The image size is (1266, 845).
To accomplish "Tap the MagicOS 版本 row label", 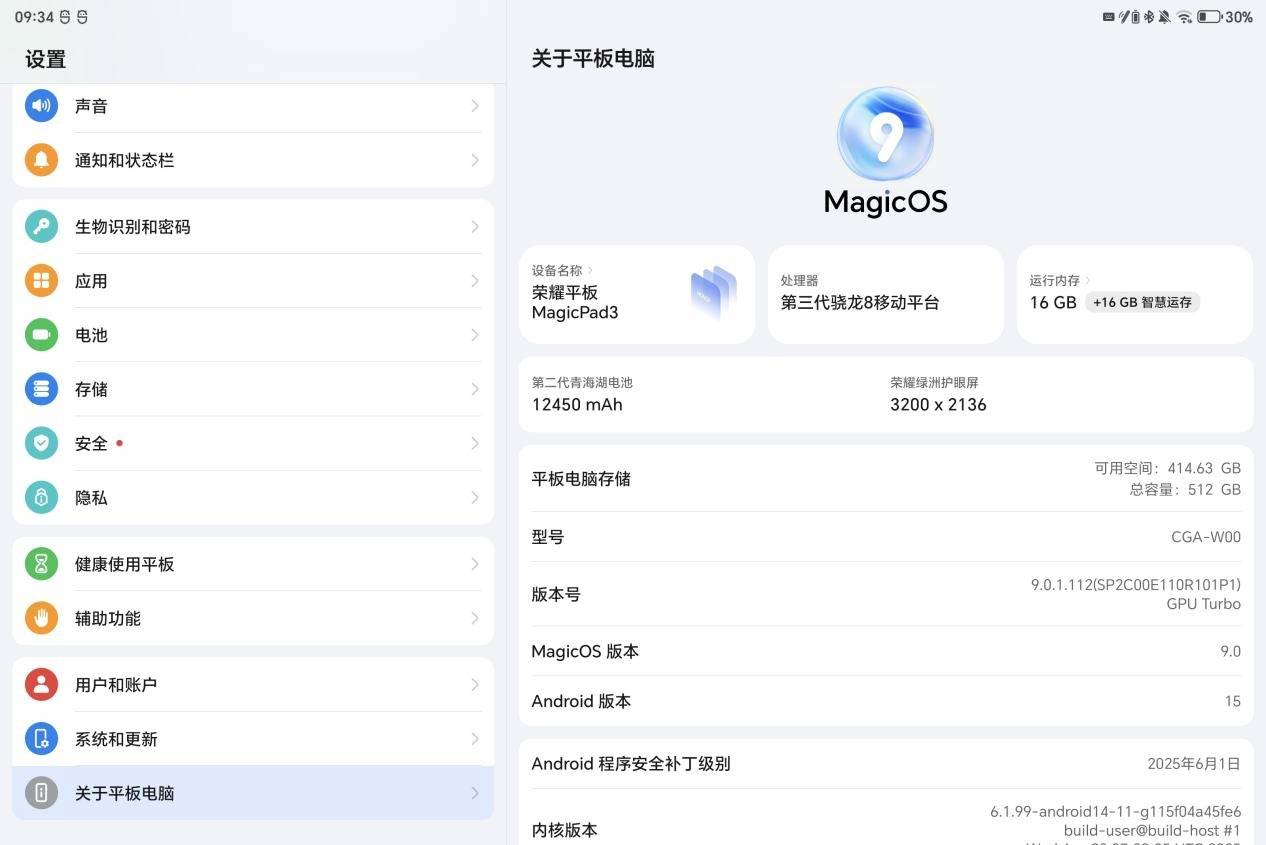I will 585,651.
